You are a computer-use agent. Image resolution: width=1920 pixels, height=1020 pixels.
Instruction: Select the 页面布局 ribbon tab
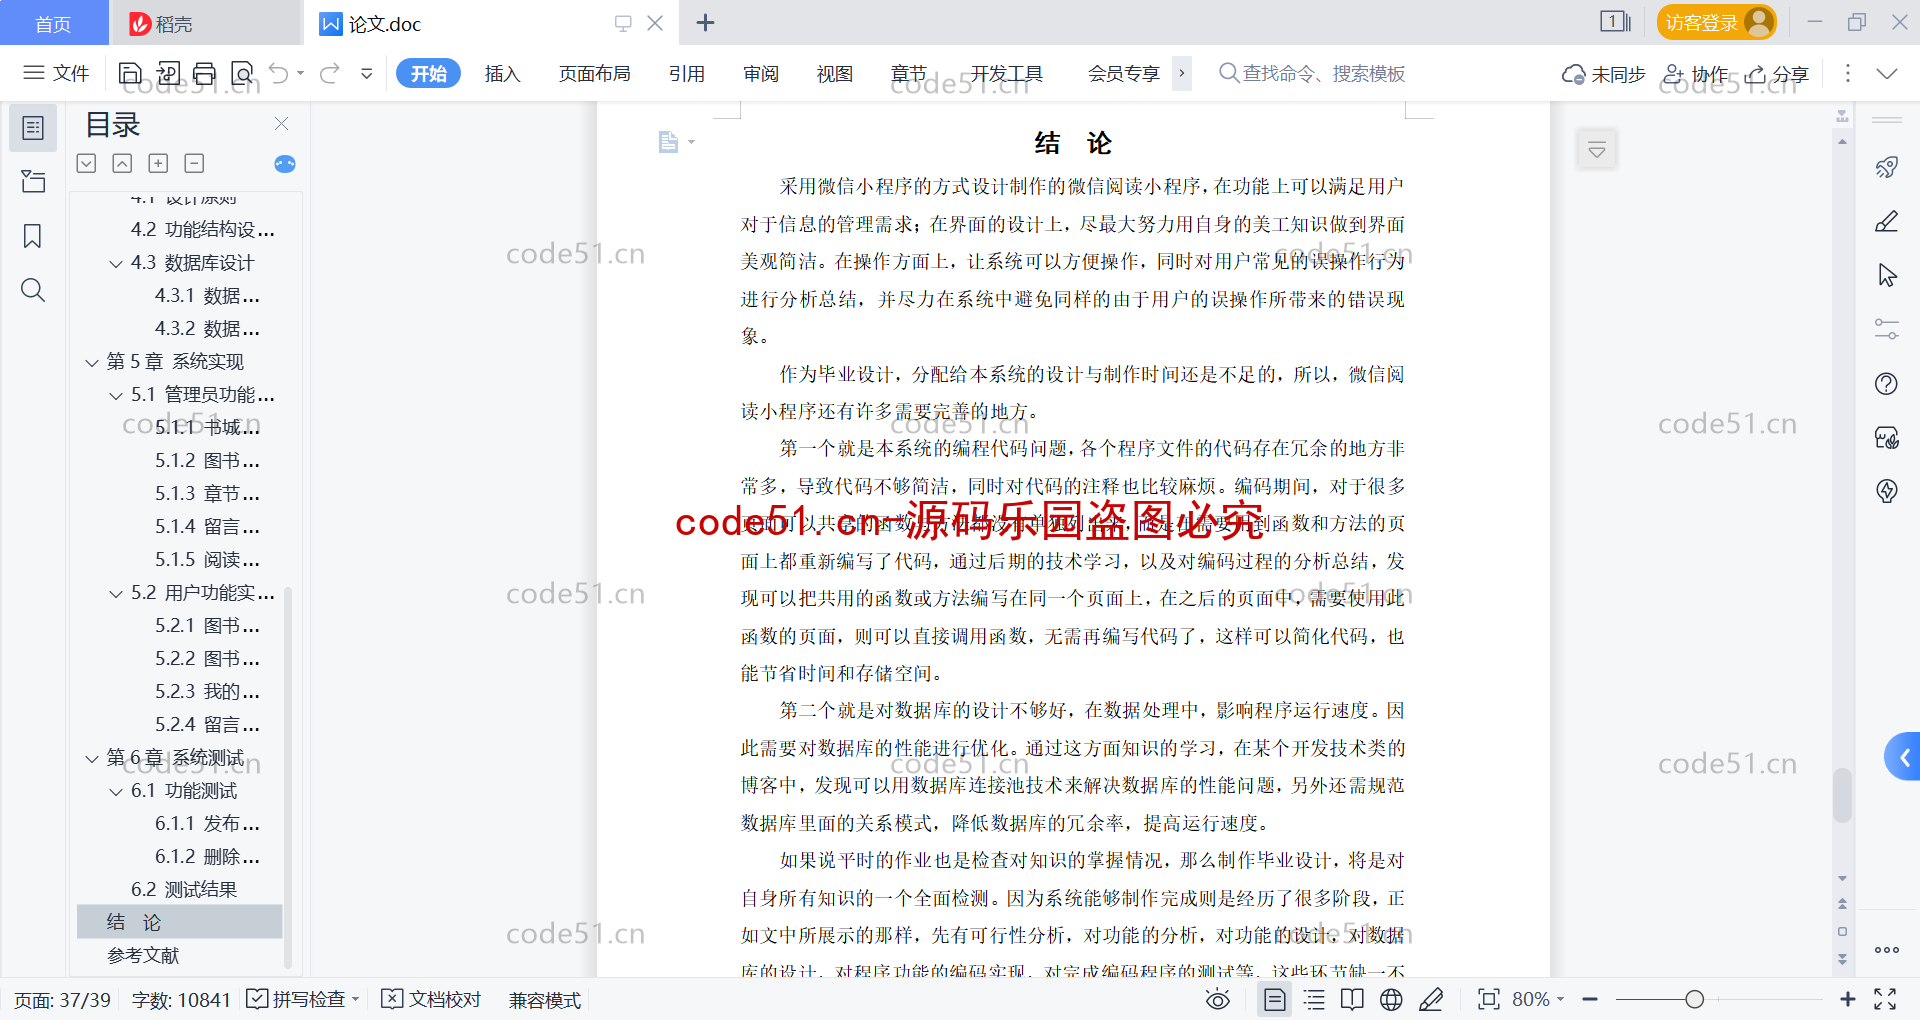594,73
